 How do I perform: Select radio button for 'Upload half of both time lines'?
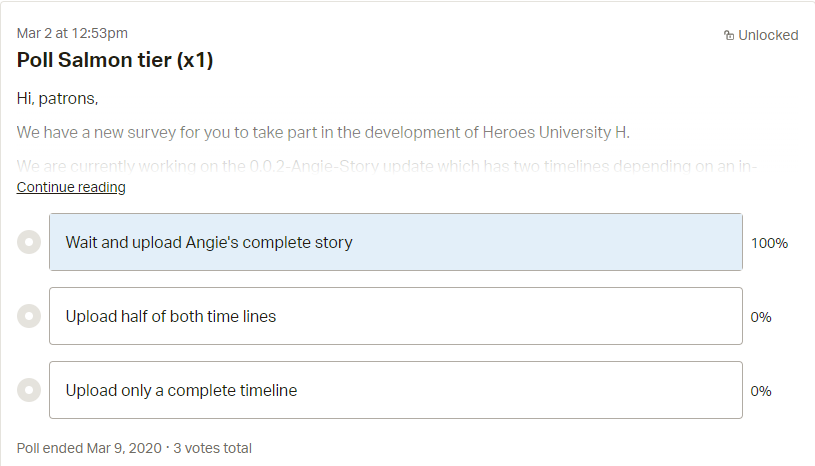(x=29, y=316)
